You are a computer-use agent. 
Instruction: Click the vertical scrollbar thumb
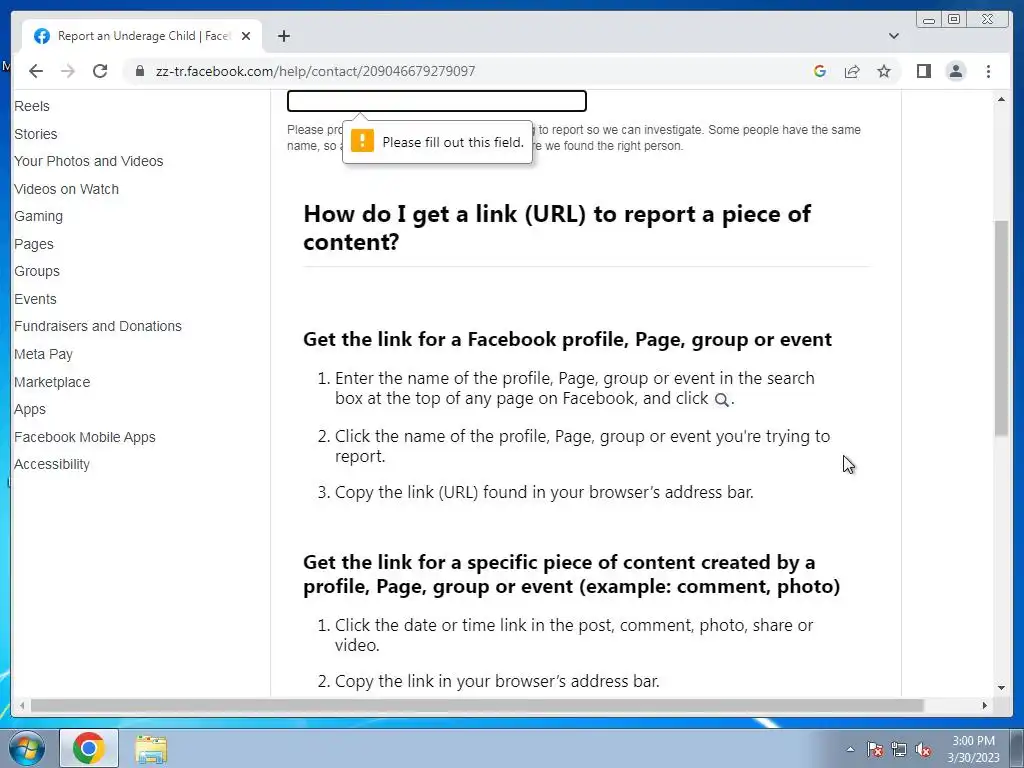(1001, 328)
